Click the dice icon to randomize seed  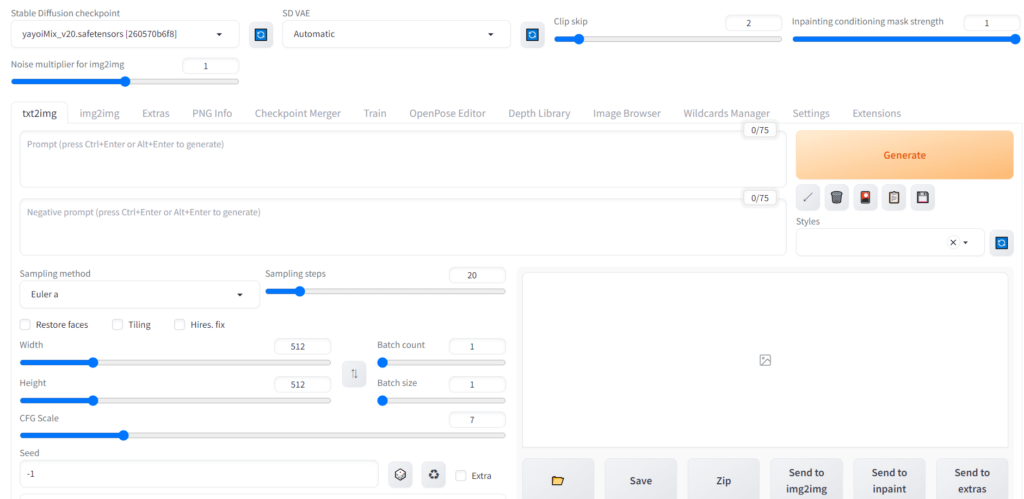[x=400, y=475]
